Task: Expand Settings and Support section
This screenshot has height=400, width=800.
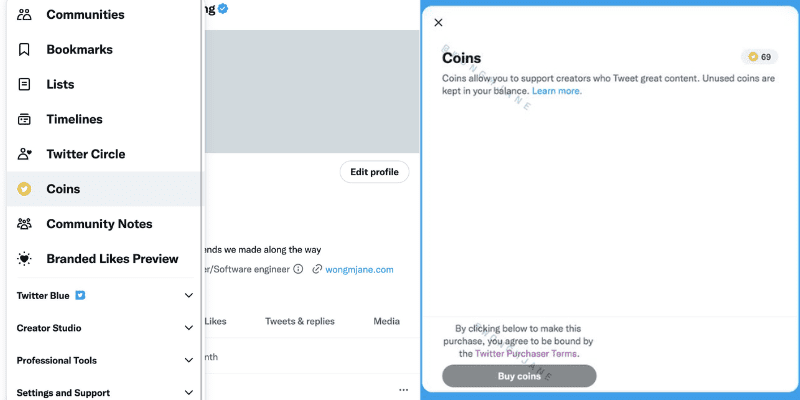Action: click(189, 393)
